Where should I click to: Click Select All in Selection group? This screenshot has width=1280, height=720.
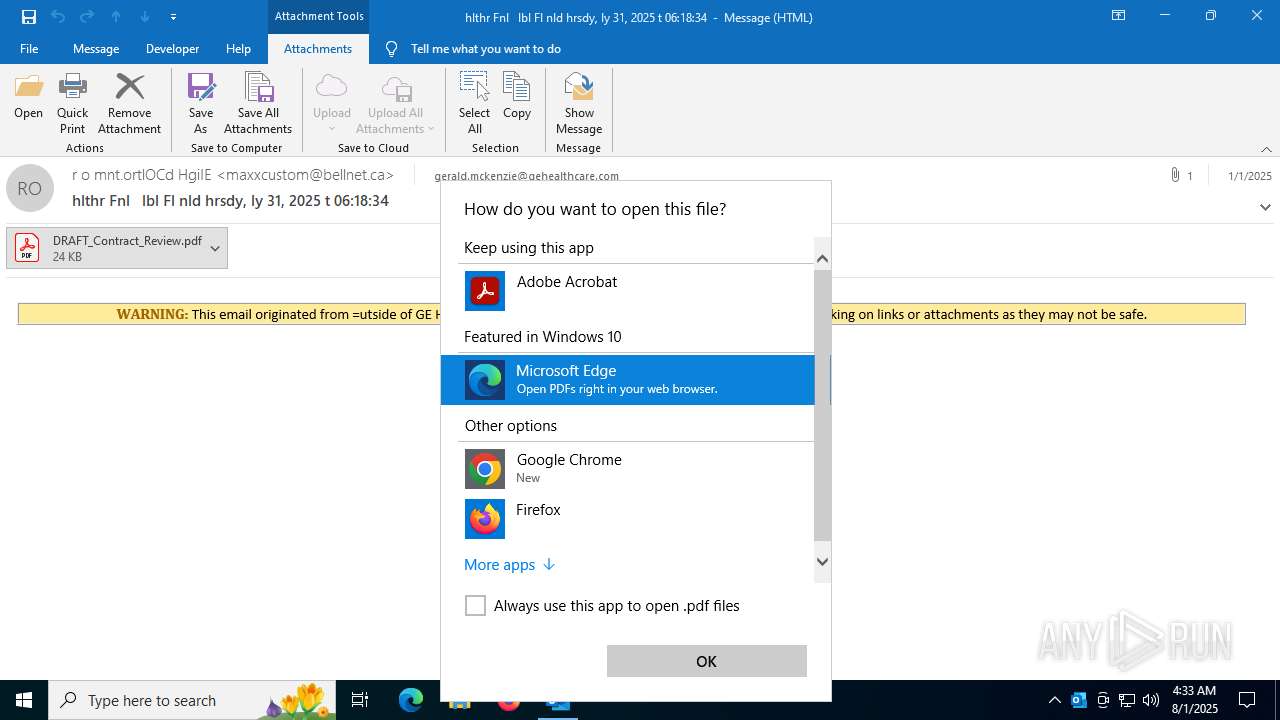click(474, 103)
